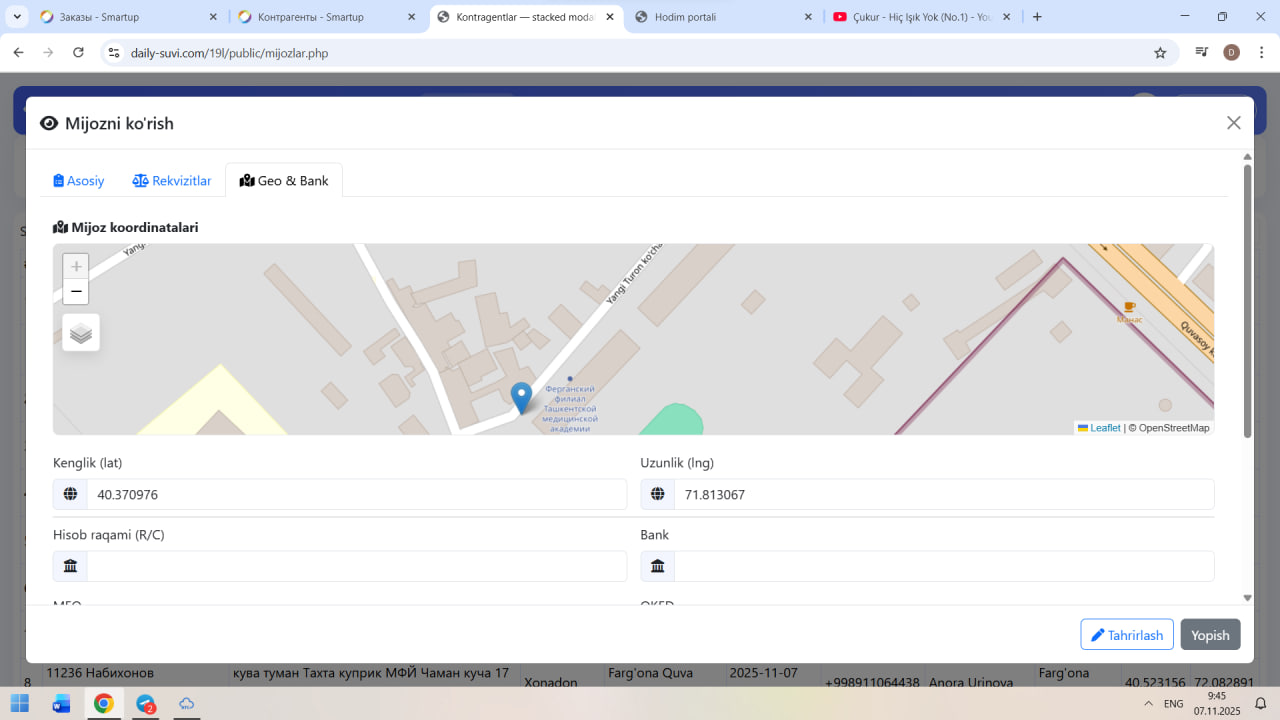
Task: Zoom out on the map
Action: coord(76,292)
